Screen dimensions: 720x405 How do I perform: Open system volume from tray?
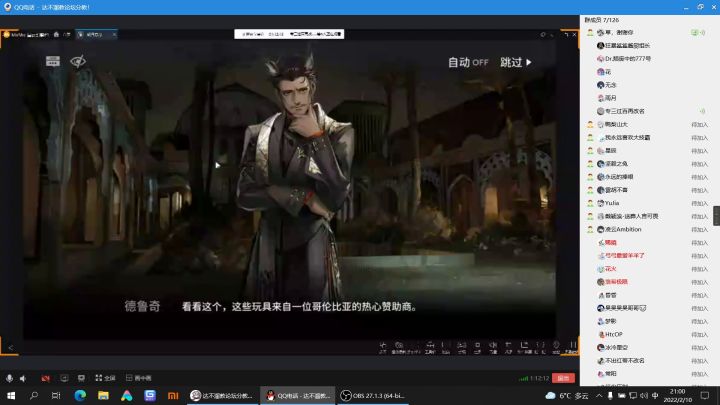644,395
